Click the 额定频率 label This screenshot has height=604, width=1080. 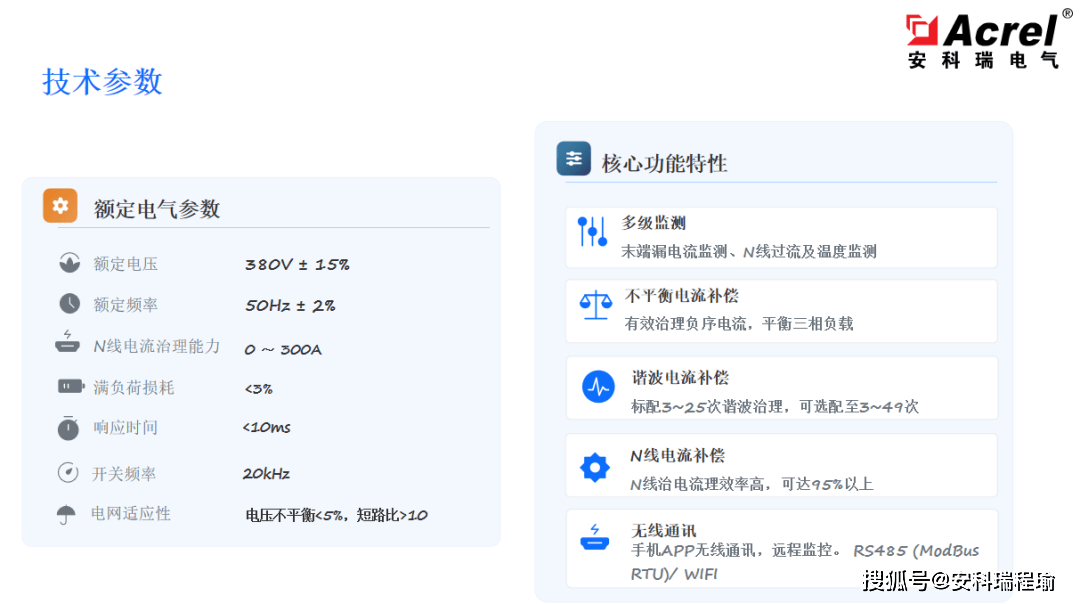click(125, 304)
